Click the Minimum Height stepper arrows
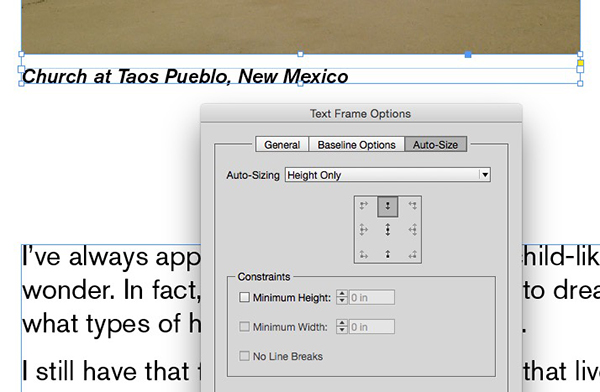Screen dimensions: 600x392 (342, 297)
